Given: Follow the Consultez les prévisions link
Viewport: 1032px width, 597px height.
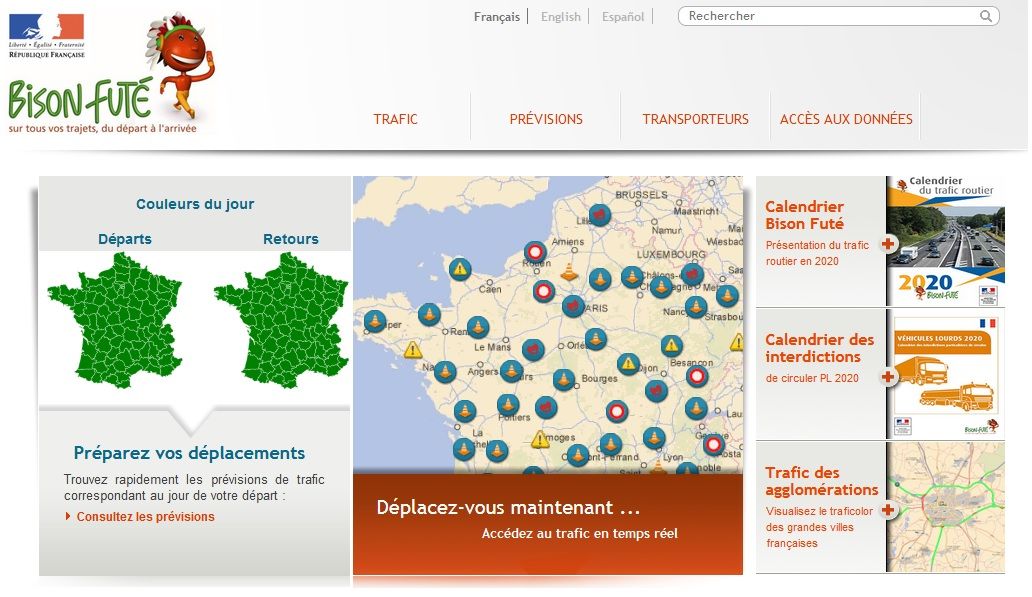Looking at the screenshot, I should pos(145,517).
